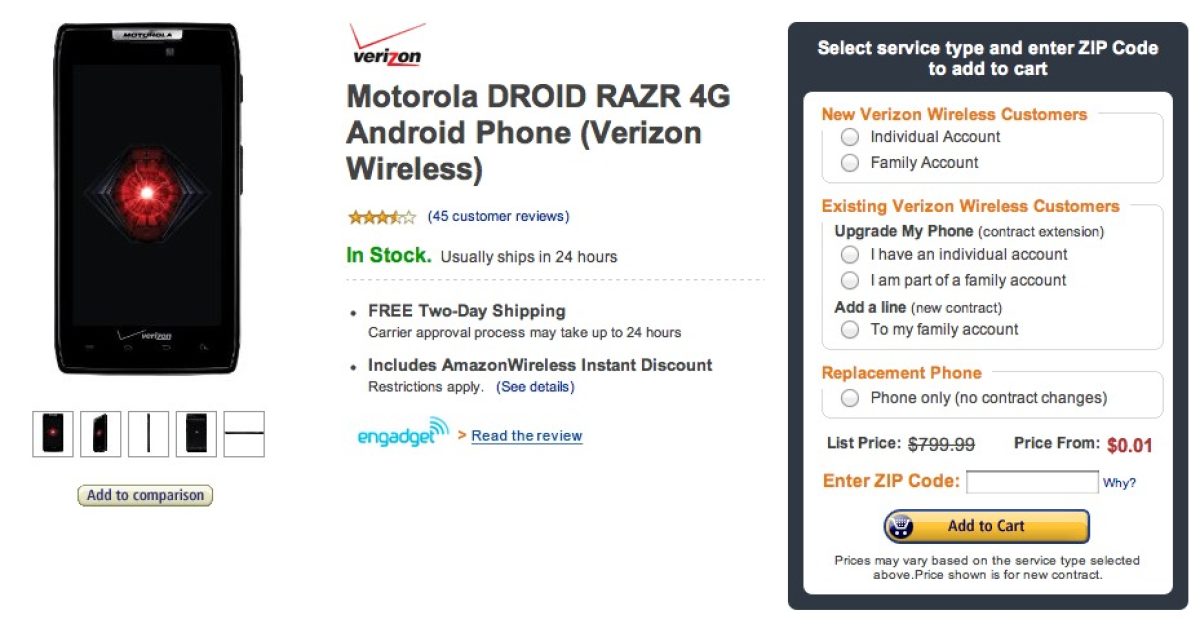Choose the Individual Account radio option
Screen dimensions: 1200x628
(850, 137)
